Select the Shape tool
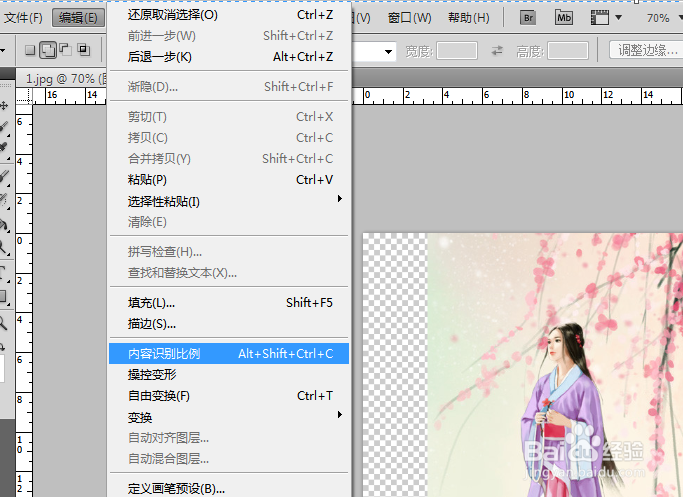683x497 pixels. [4, 297]
